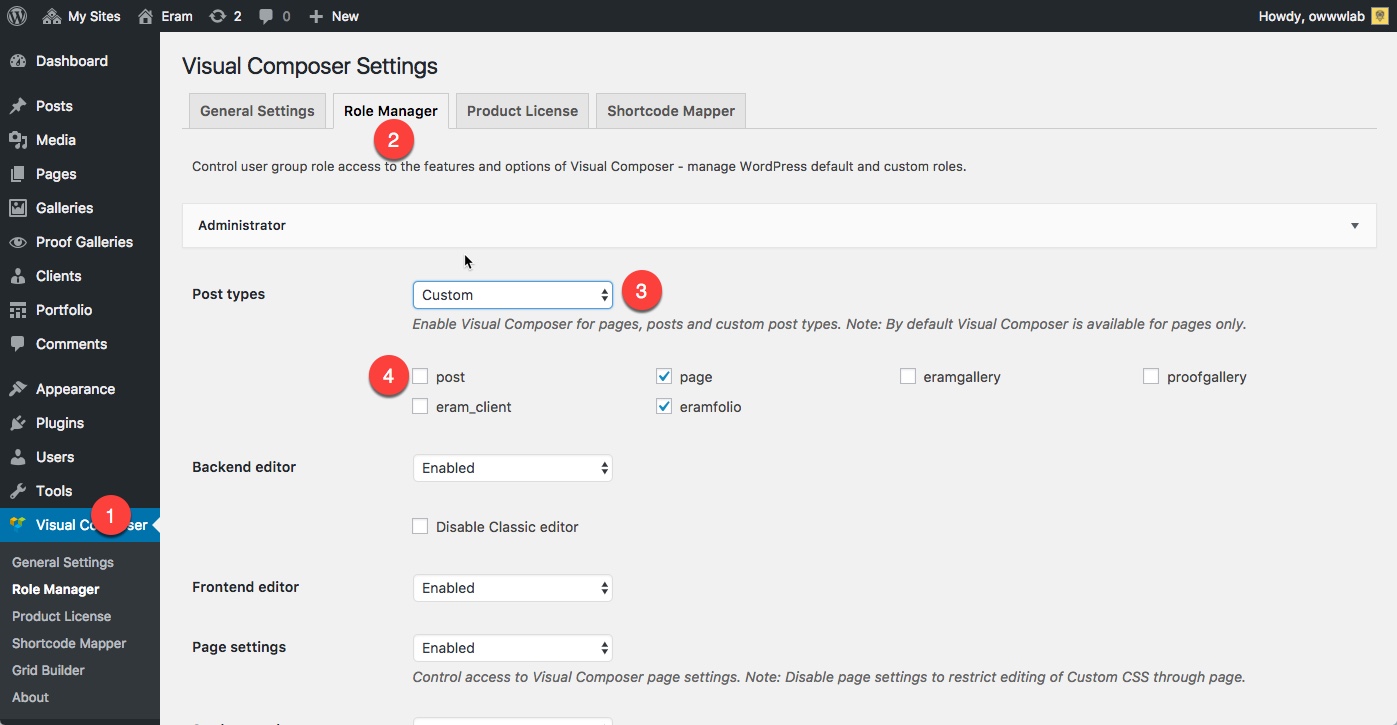The image size is (1397, 725).
Task: Click the Administrator role header bar
Action: (x=779, y=226)
